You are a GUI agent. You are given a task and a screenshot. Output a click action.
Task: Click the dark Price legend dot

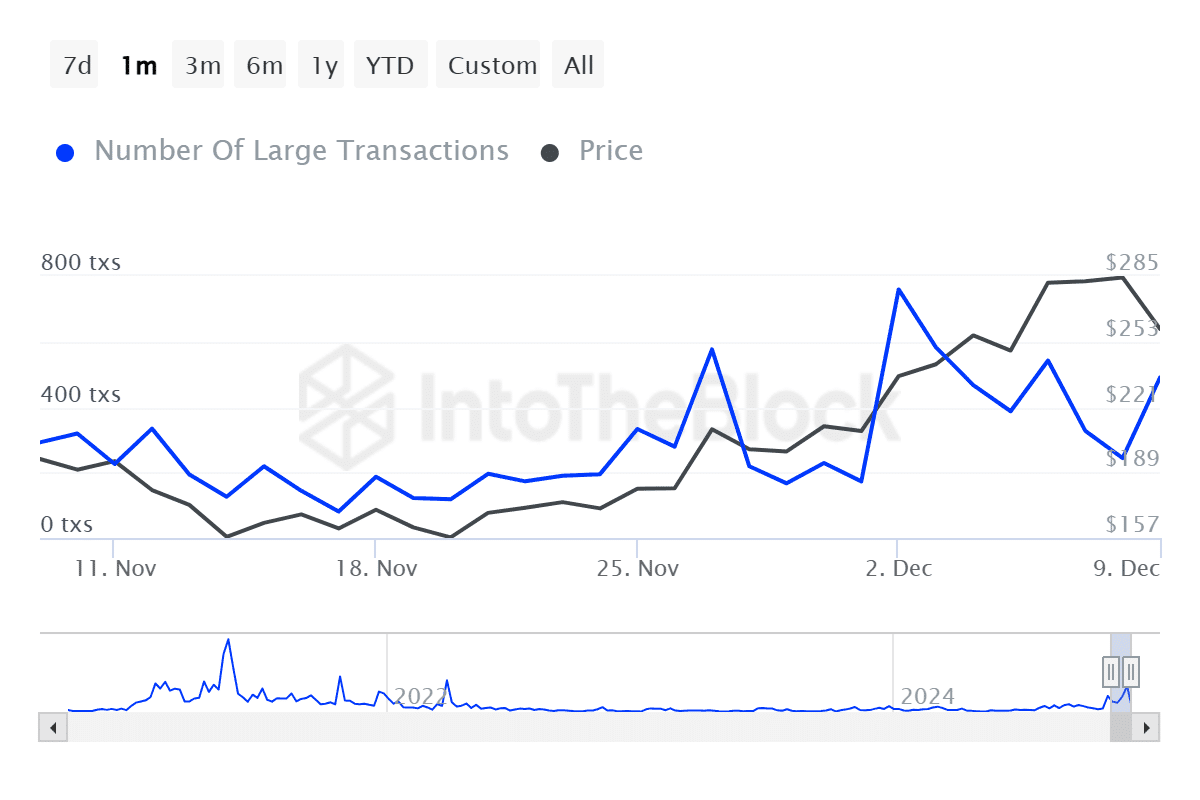click(550, 152)
